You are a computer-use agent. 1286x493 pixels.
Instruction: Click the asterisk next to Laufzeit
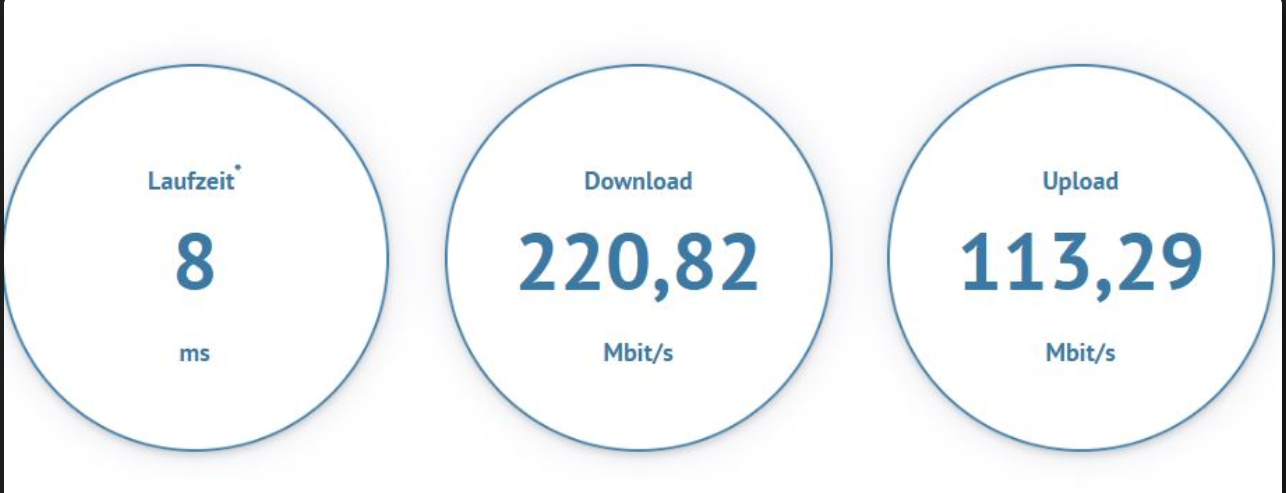pos(238,168)
